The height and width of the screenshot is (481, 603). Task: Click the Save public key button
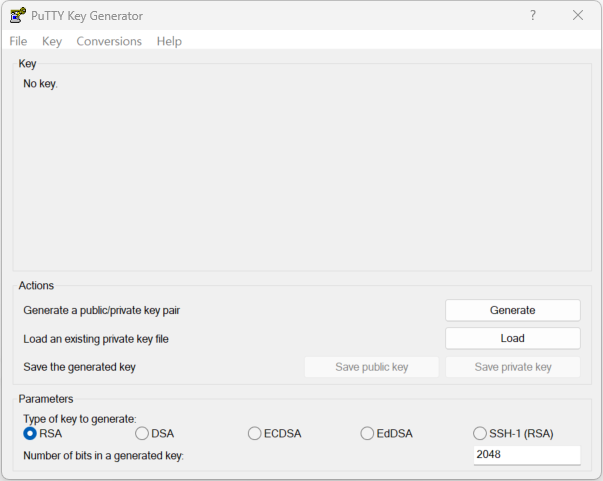point(371,367)
